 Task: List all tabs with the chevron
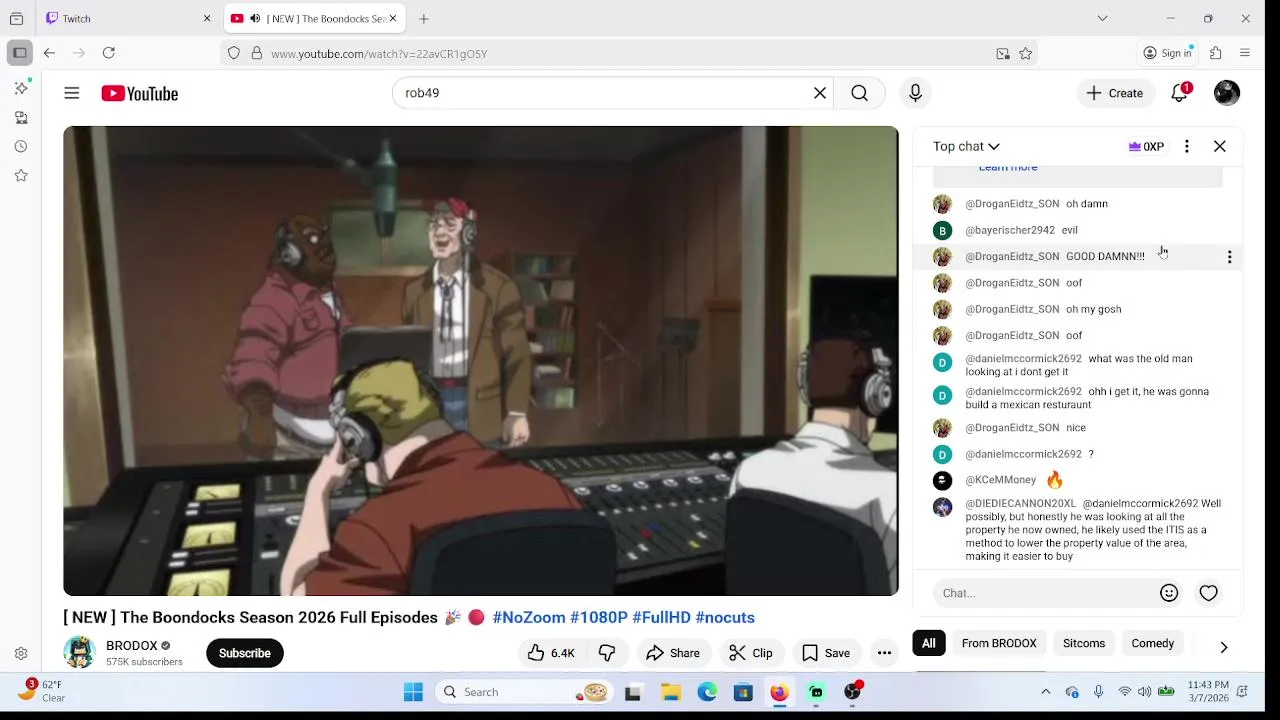click(1102, 18)
